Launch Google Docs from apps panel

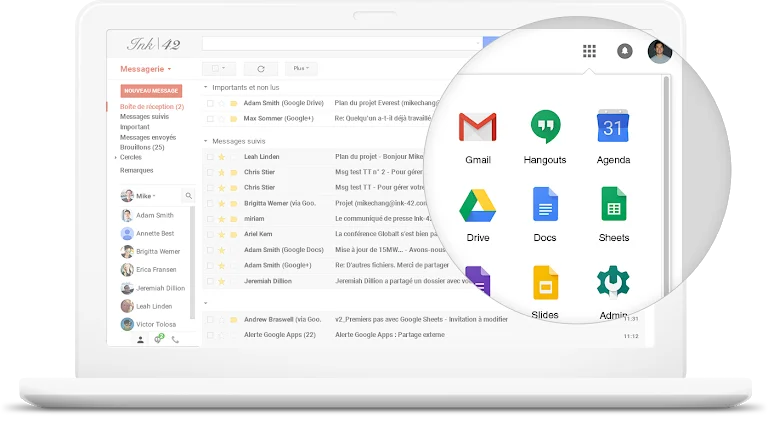pos(544,206)
